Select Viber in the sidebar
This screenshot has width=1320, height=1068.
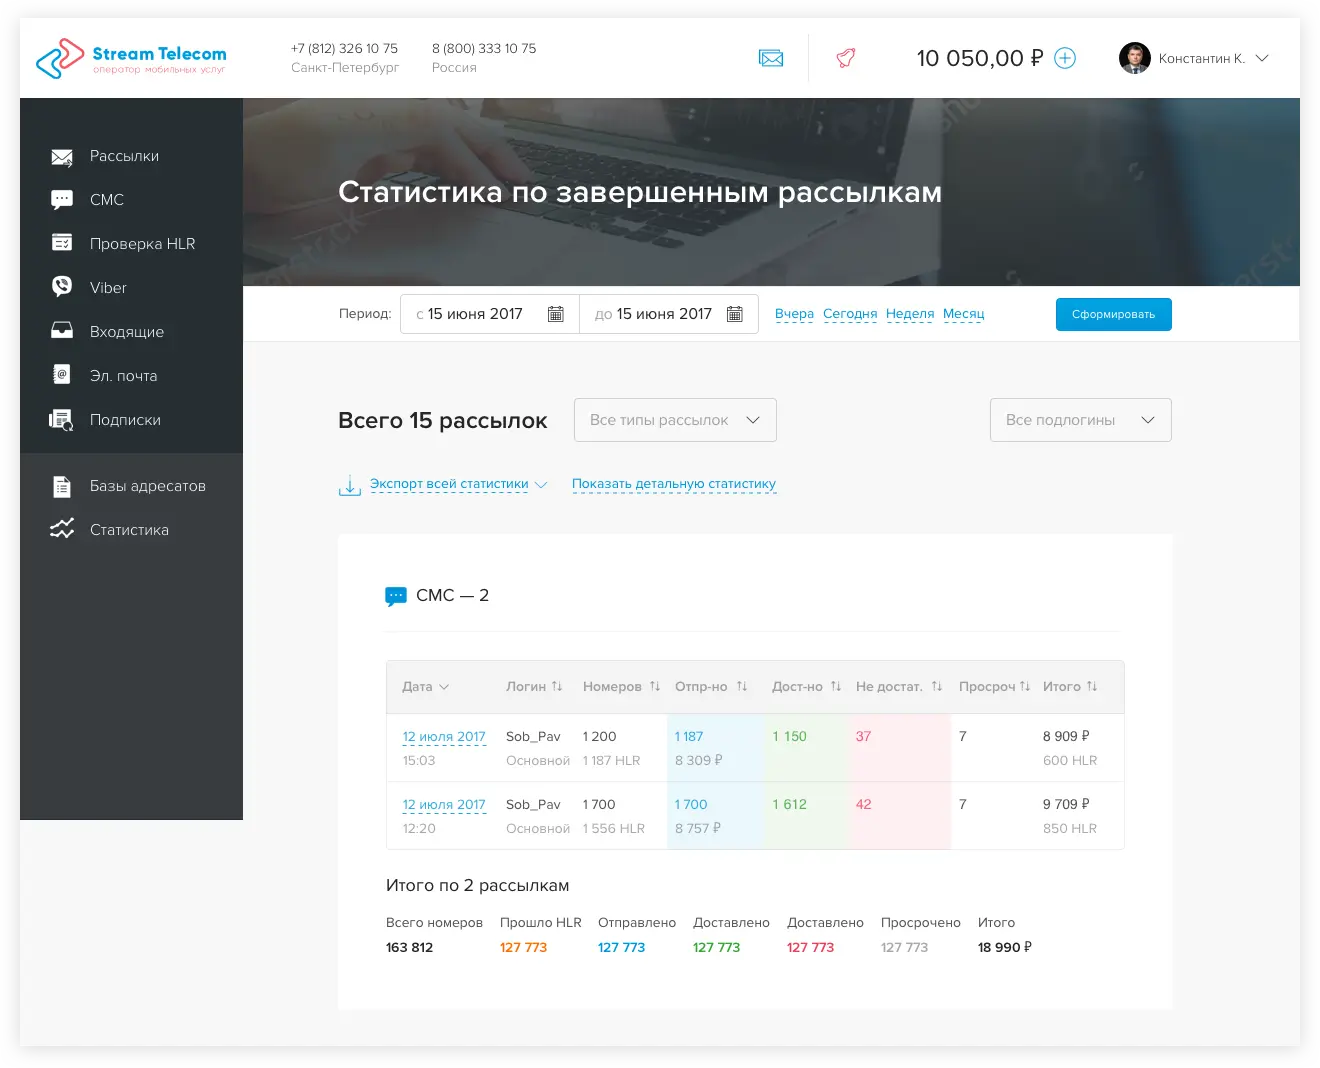pos(108,288)
